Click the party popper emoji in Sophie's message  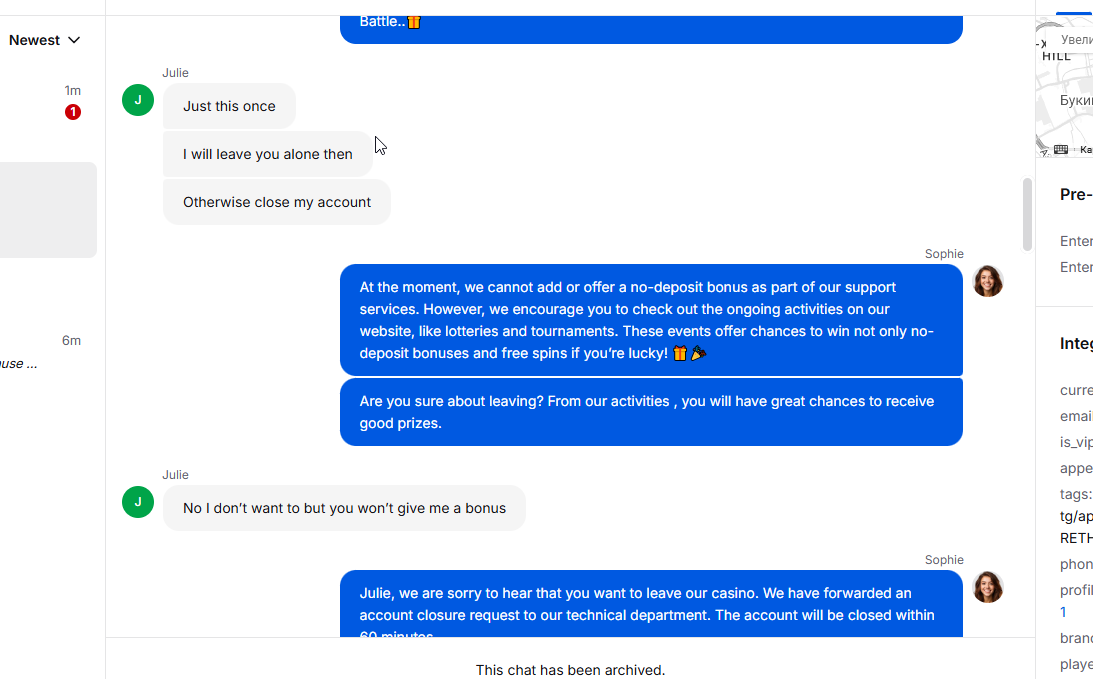pyautogui.click(x=698, y=353)
